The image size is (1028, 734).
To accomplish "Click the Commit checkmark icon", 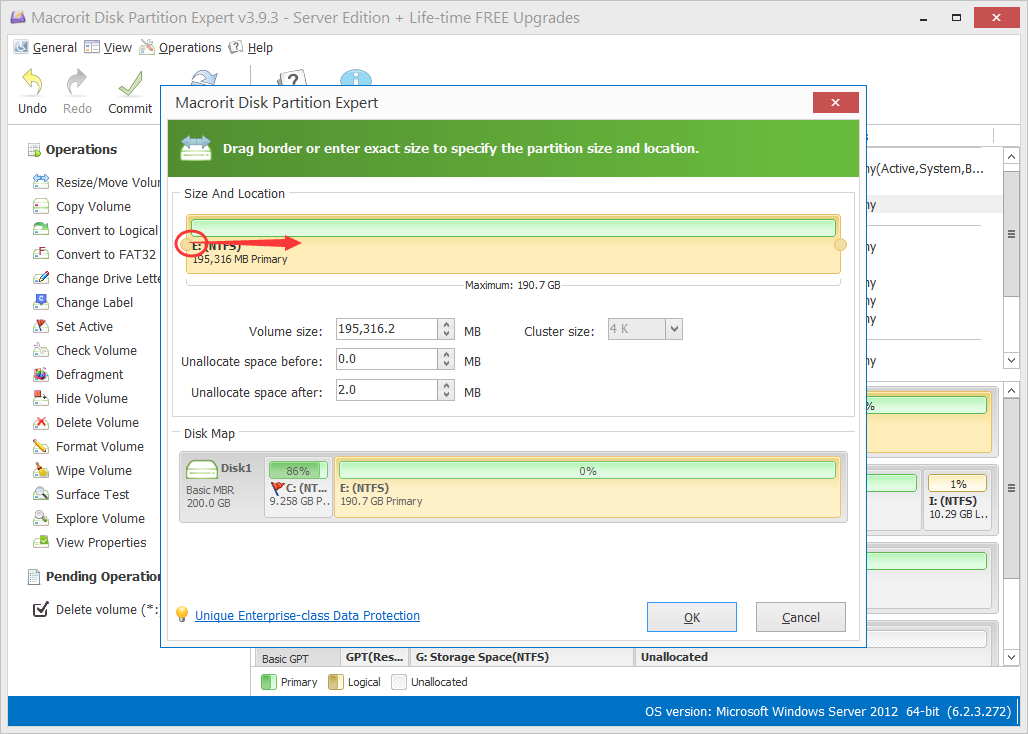I will point(130,83).
